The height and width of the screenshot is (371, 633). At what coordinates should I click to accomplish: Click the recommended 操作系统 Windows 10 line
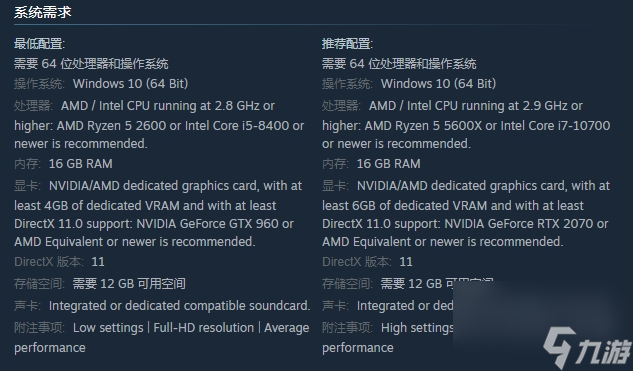[x=409, y=84]
